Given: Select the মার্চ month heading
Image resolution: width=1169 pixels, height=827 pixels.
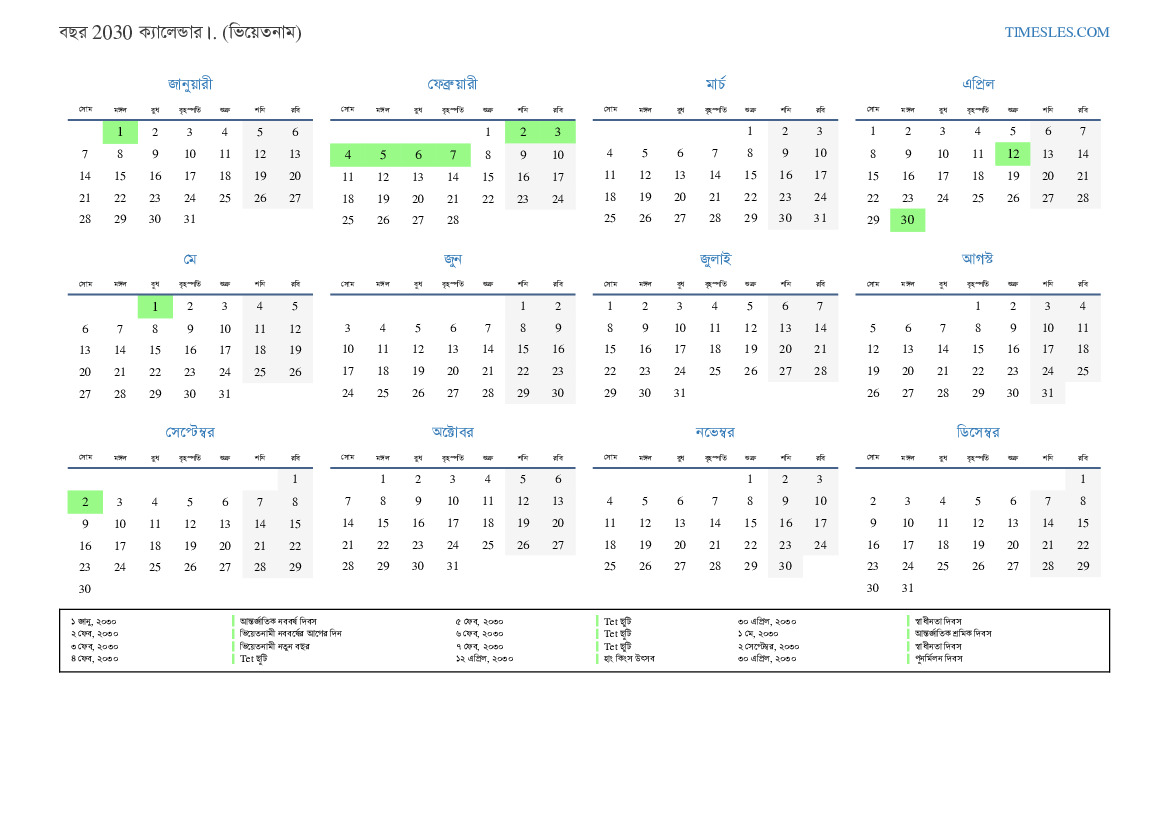Looking at the screenshot, I should pos(715,84).
